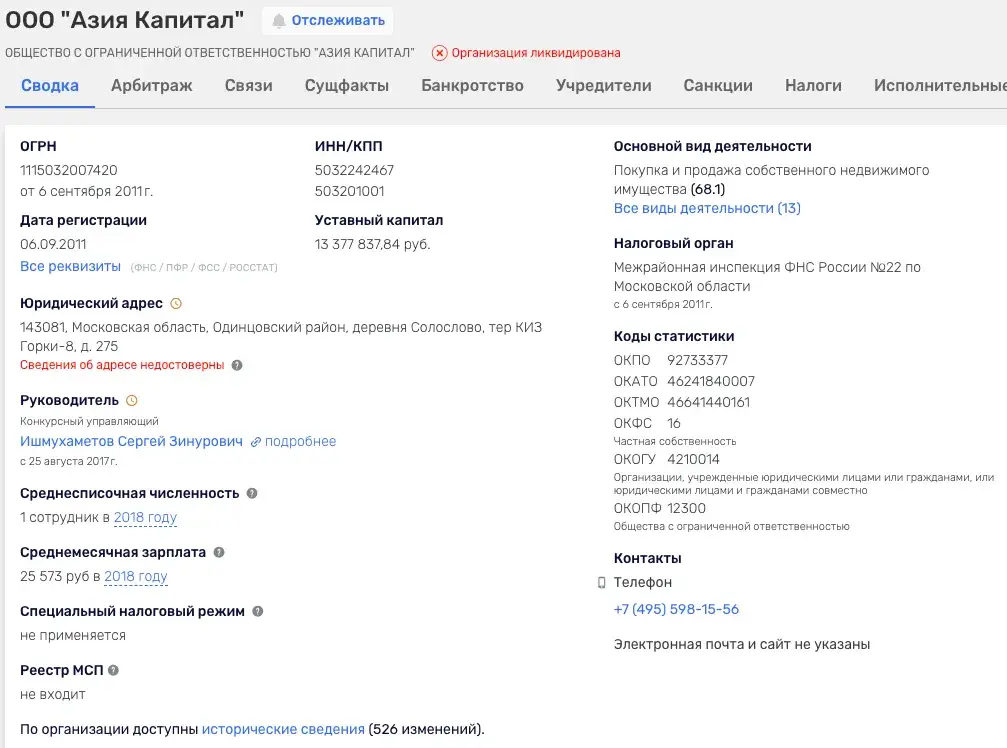The width and height of the screenshot is (1007, 748).
Task: Click help icon beside Специальный налоговый режим
Action: pyautogui.click(x=258, y=611)
